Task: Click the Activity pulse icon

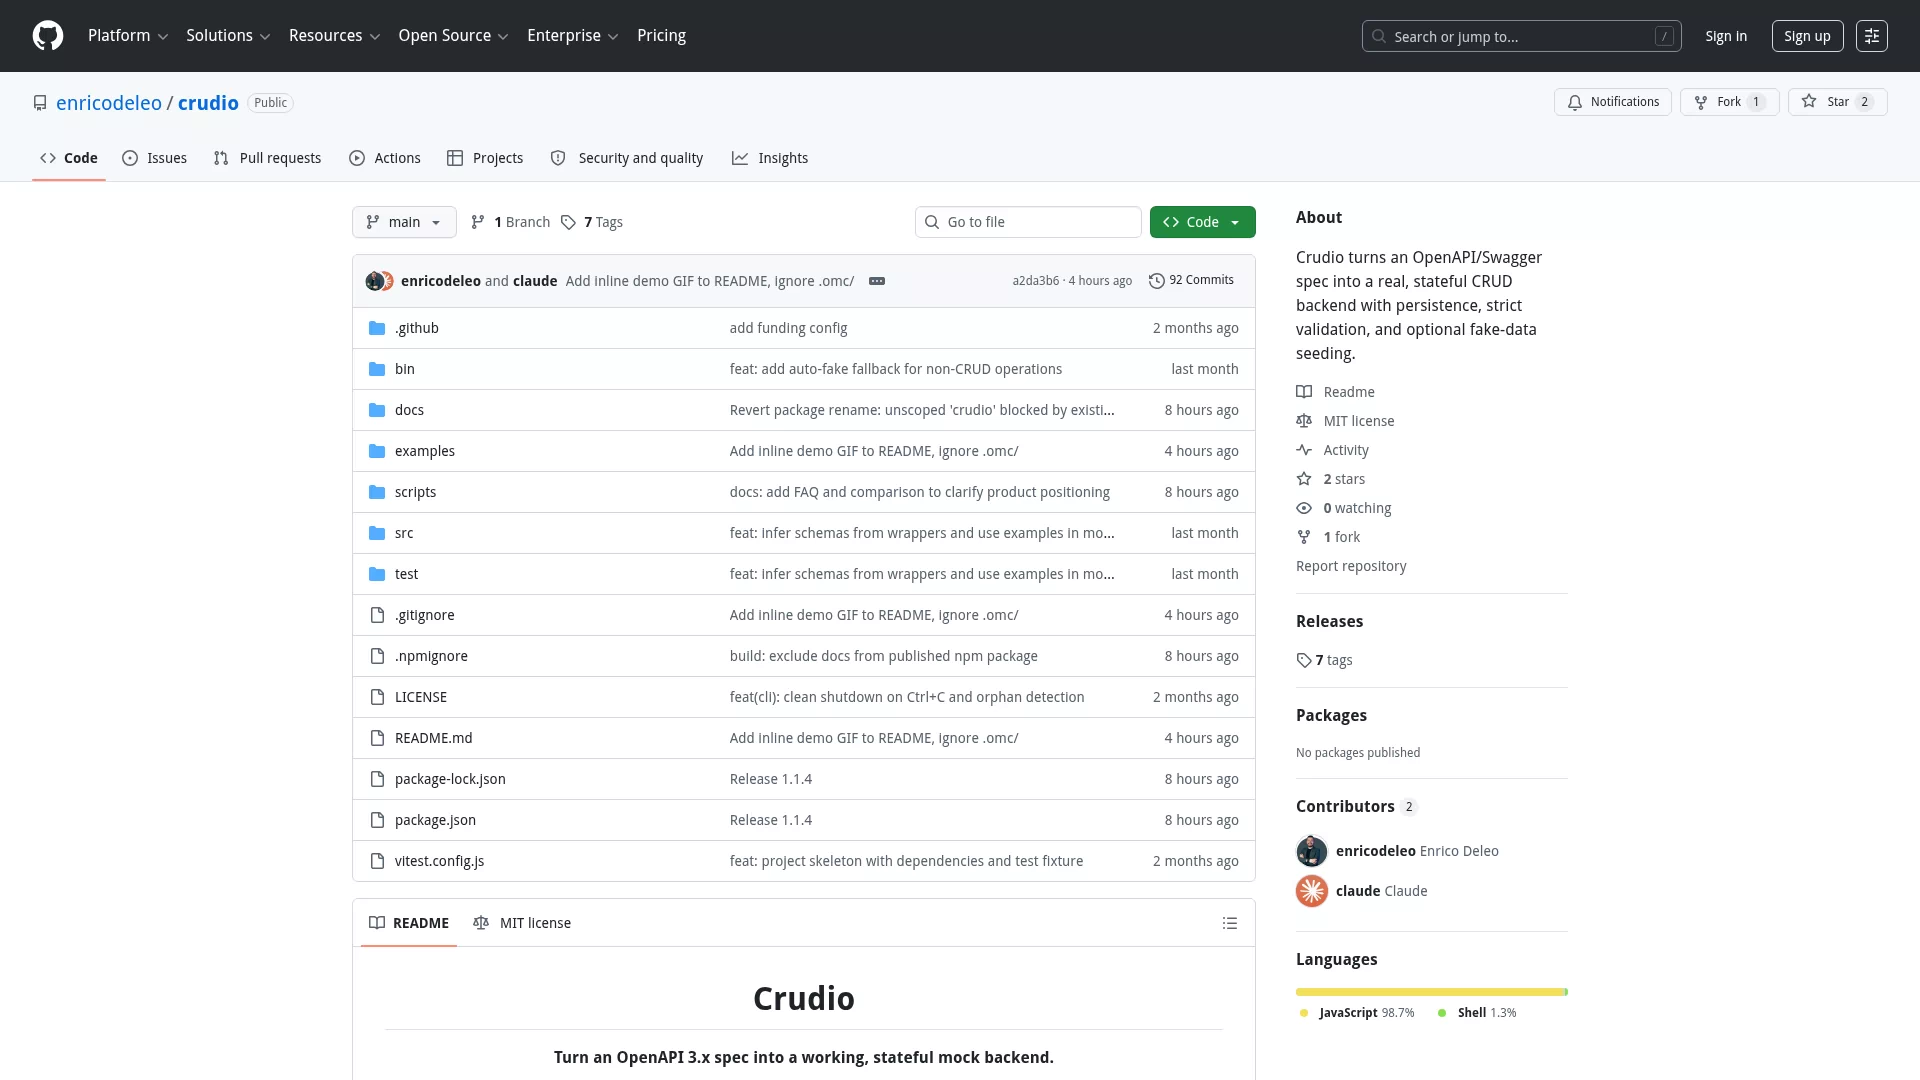Action: pos(1304,450)
